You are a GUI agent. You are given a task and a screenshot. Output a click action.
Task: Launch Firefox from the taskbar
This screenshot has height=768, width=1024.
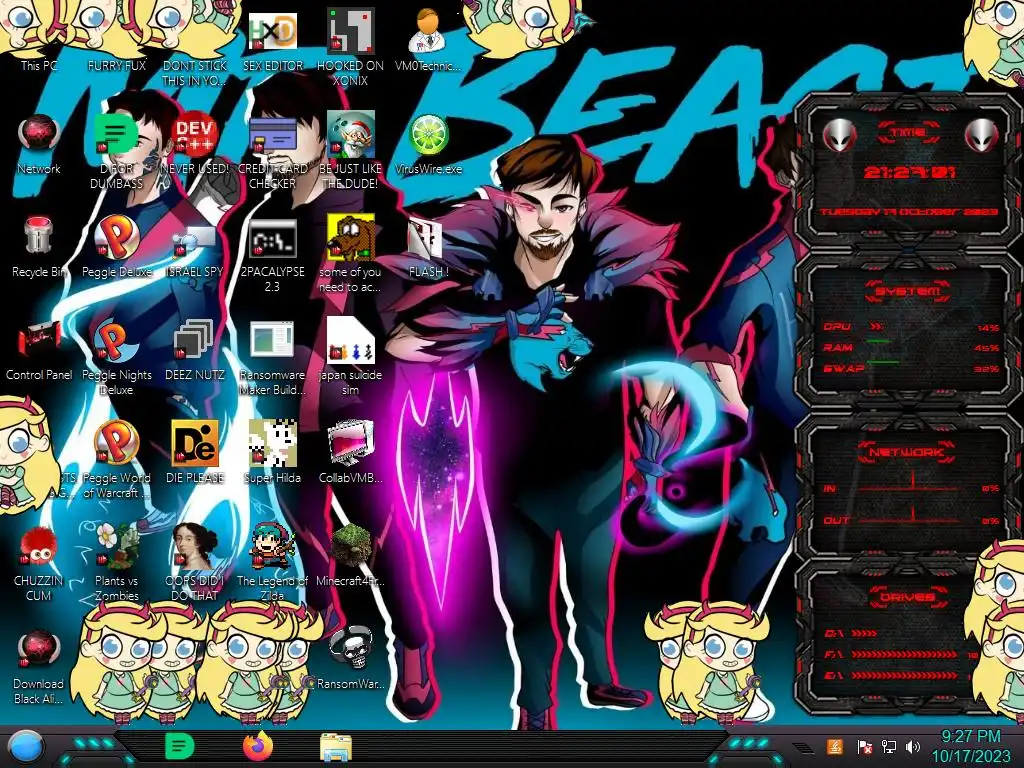coord(258,746)
